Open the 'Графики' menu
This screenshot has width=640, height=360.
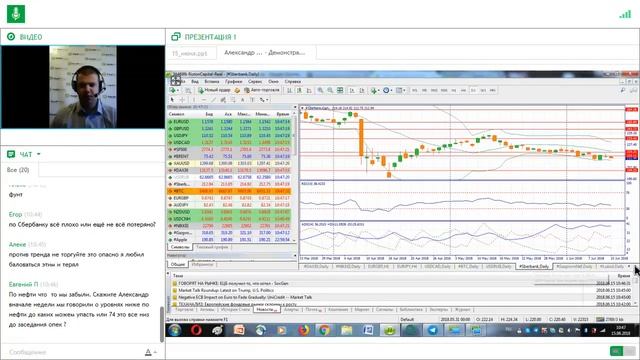[233, 82]
